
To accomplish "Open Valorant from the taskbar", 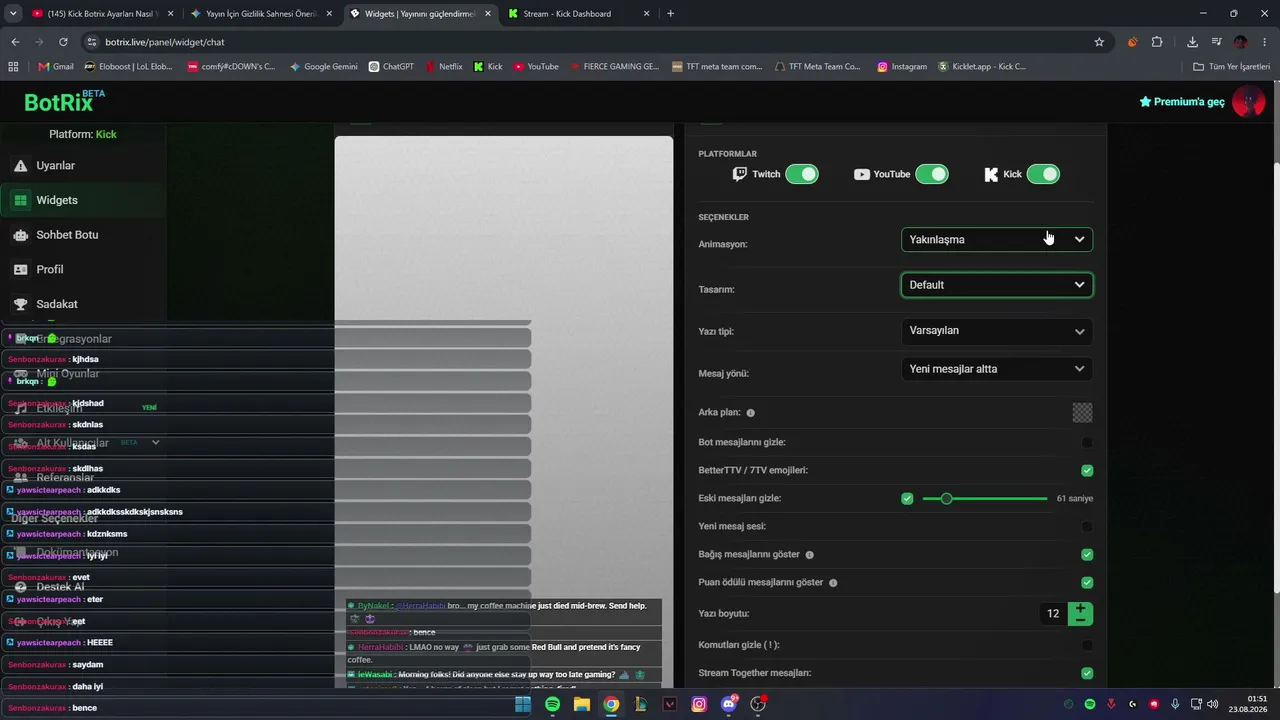I will [670, 704].
